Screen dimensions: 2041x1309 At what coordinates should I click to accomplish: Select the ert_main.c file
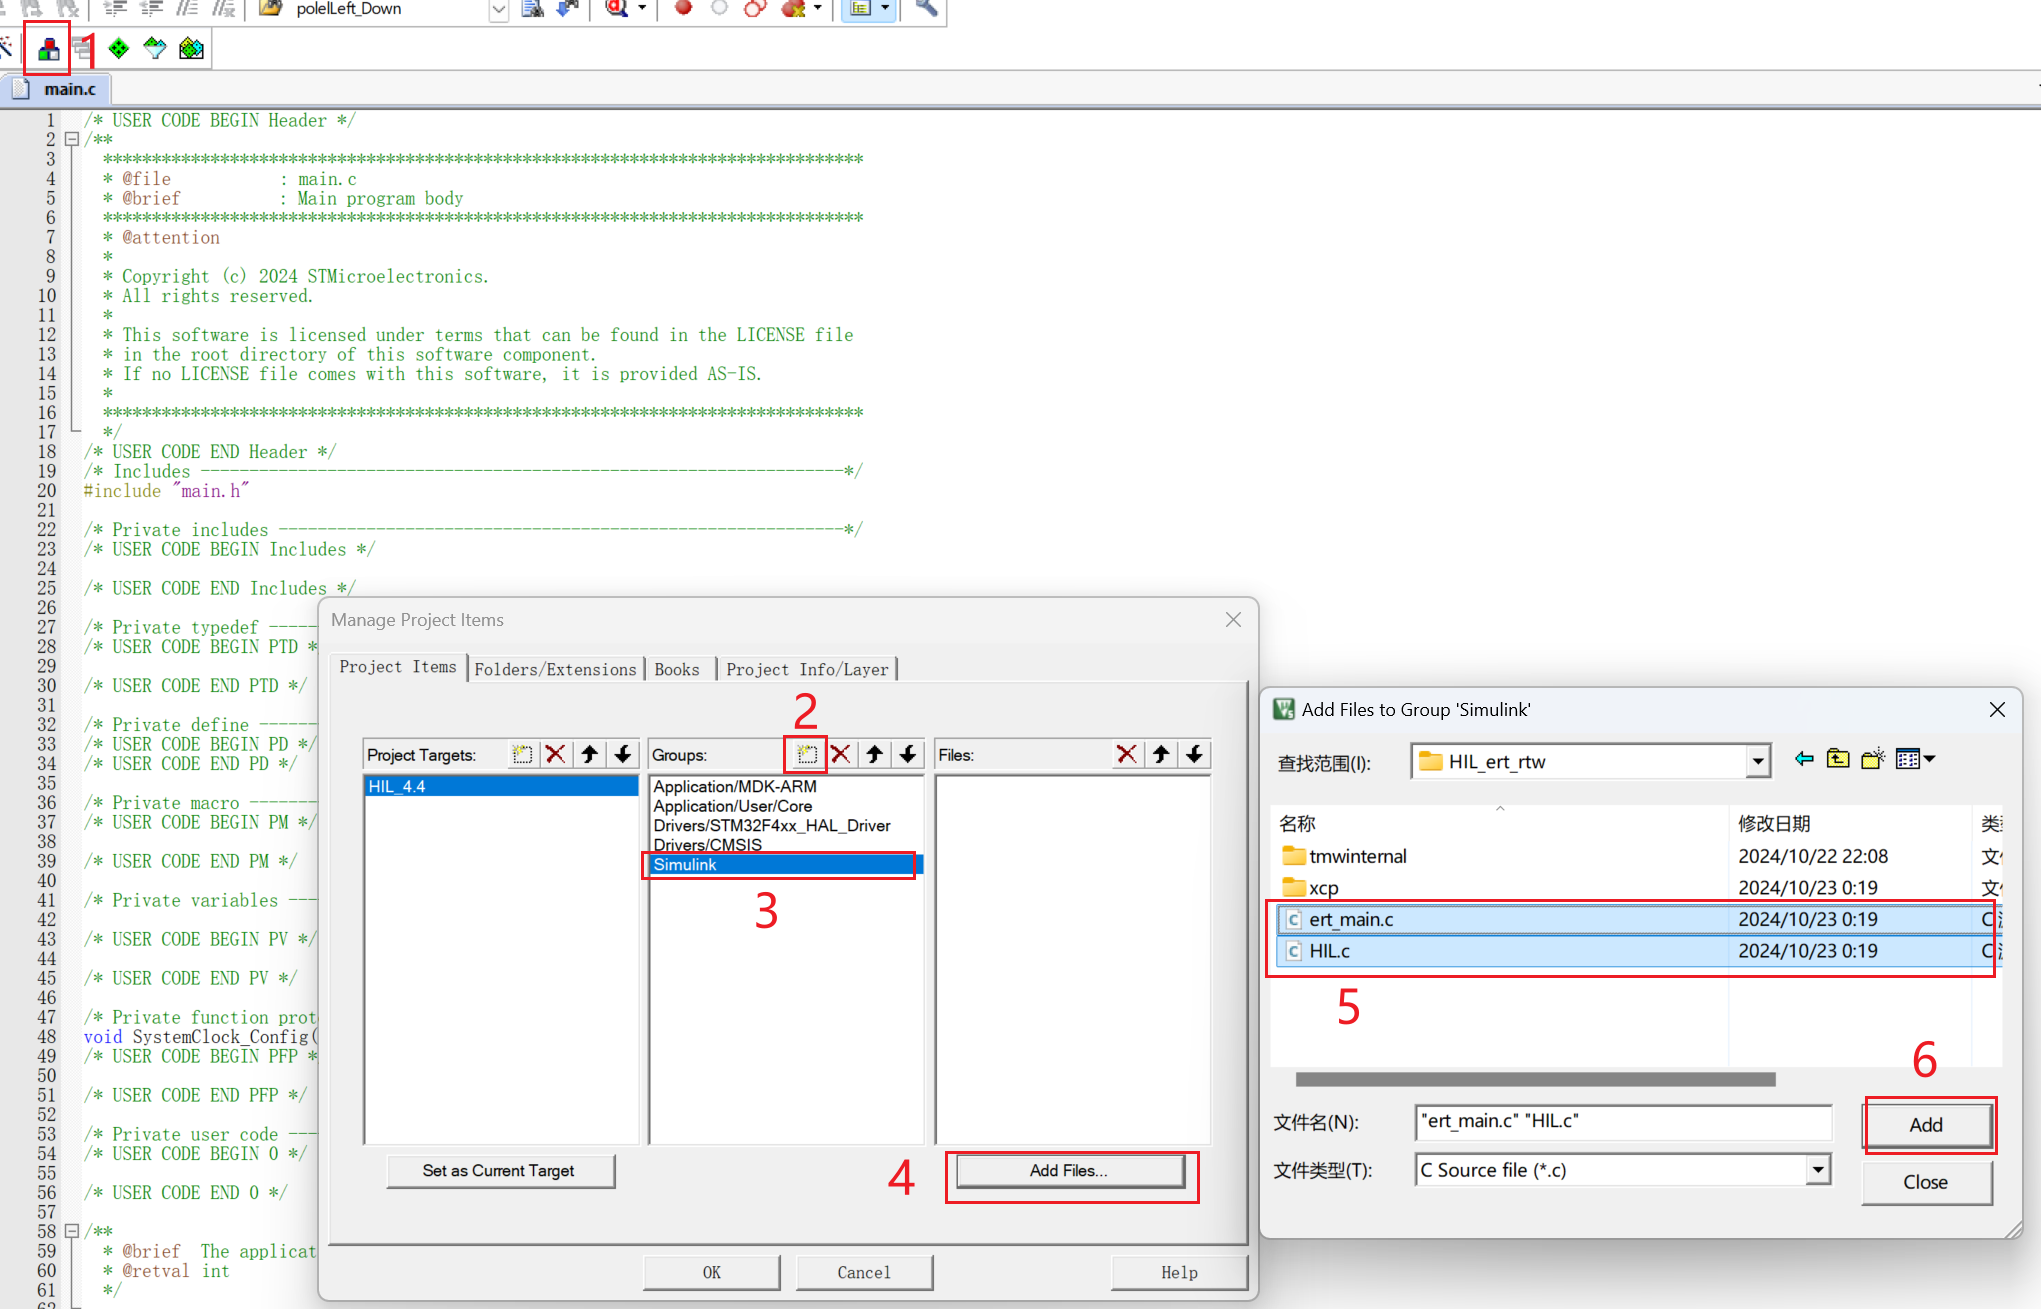pos(1636,919)
